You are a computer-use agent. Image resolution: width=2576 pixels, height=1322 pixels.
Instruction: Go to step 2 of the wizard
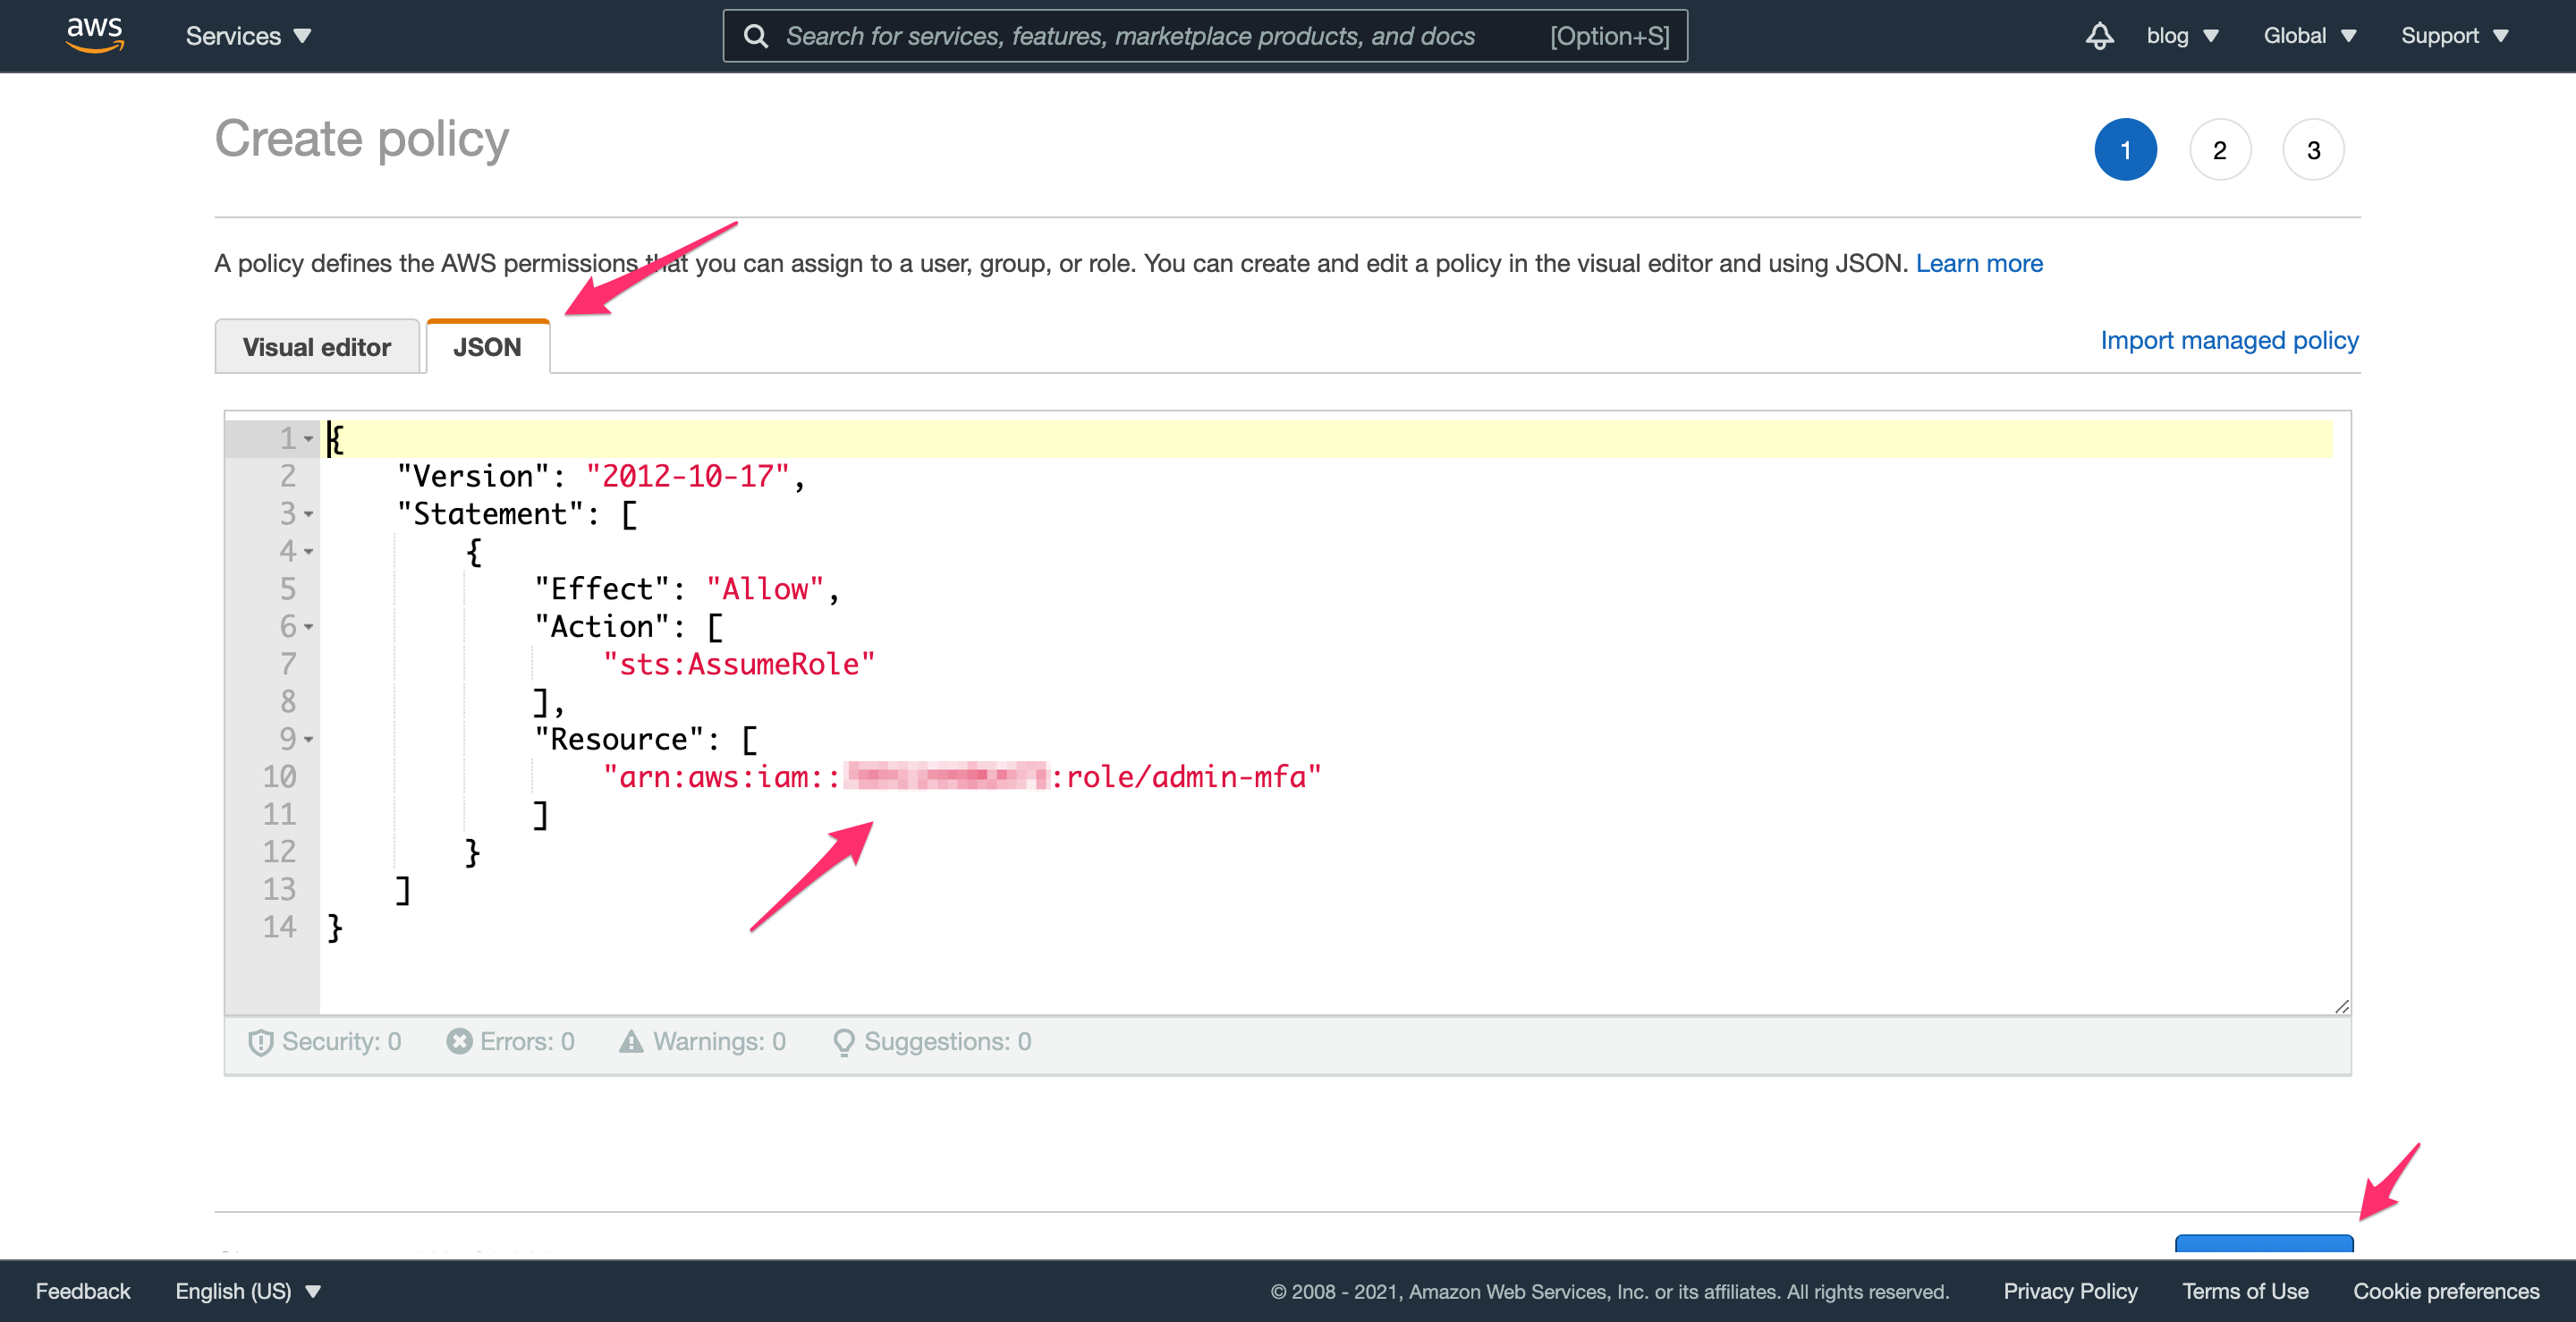pos(2219,150)
